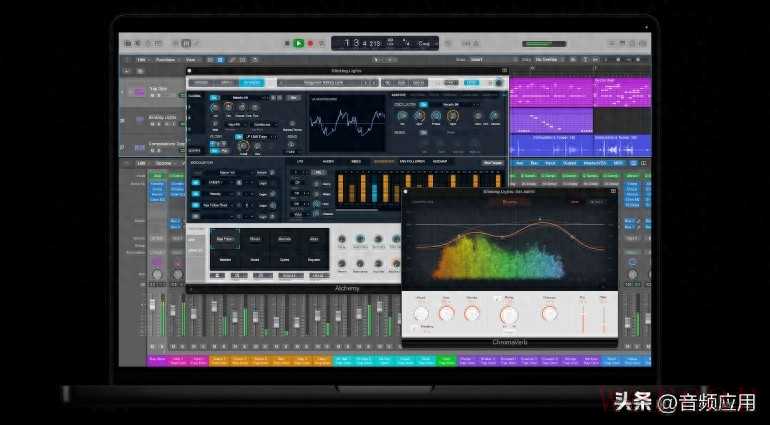This screenshot has width=770, height=425.
Task: Switch to the LFO modulation tab
Action: [x=299, y=160]
